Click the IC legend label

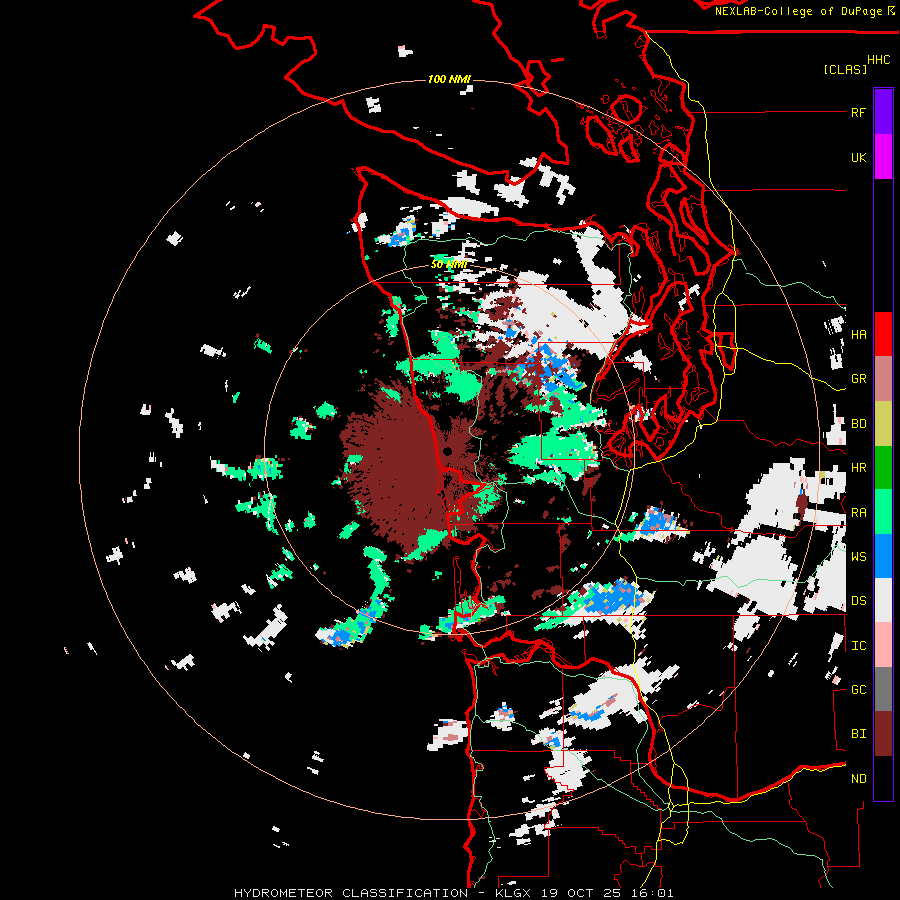click(x=858, y=646)
